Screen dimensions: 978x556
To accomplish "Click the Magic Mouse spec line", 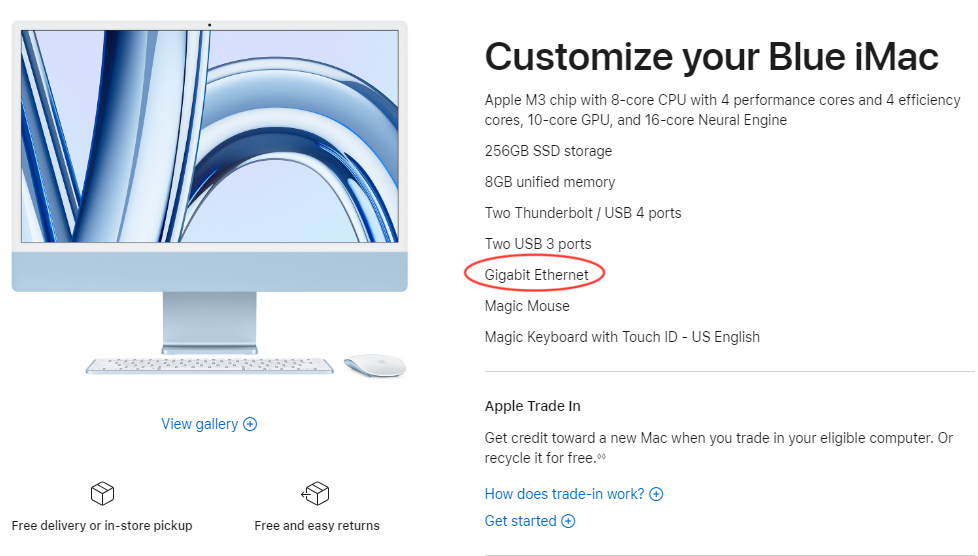I will pos(527,306).
